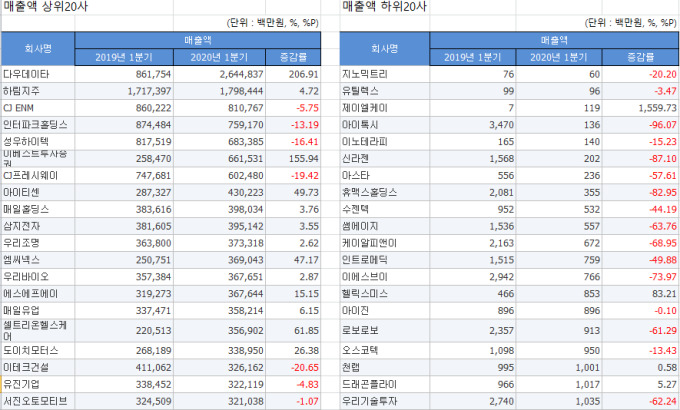Select the '삼지전자' company cell

click(x=38, y=226)
